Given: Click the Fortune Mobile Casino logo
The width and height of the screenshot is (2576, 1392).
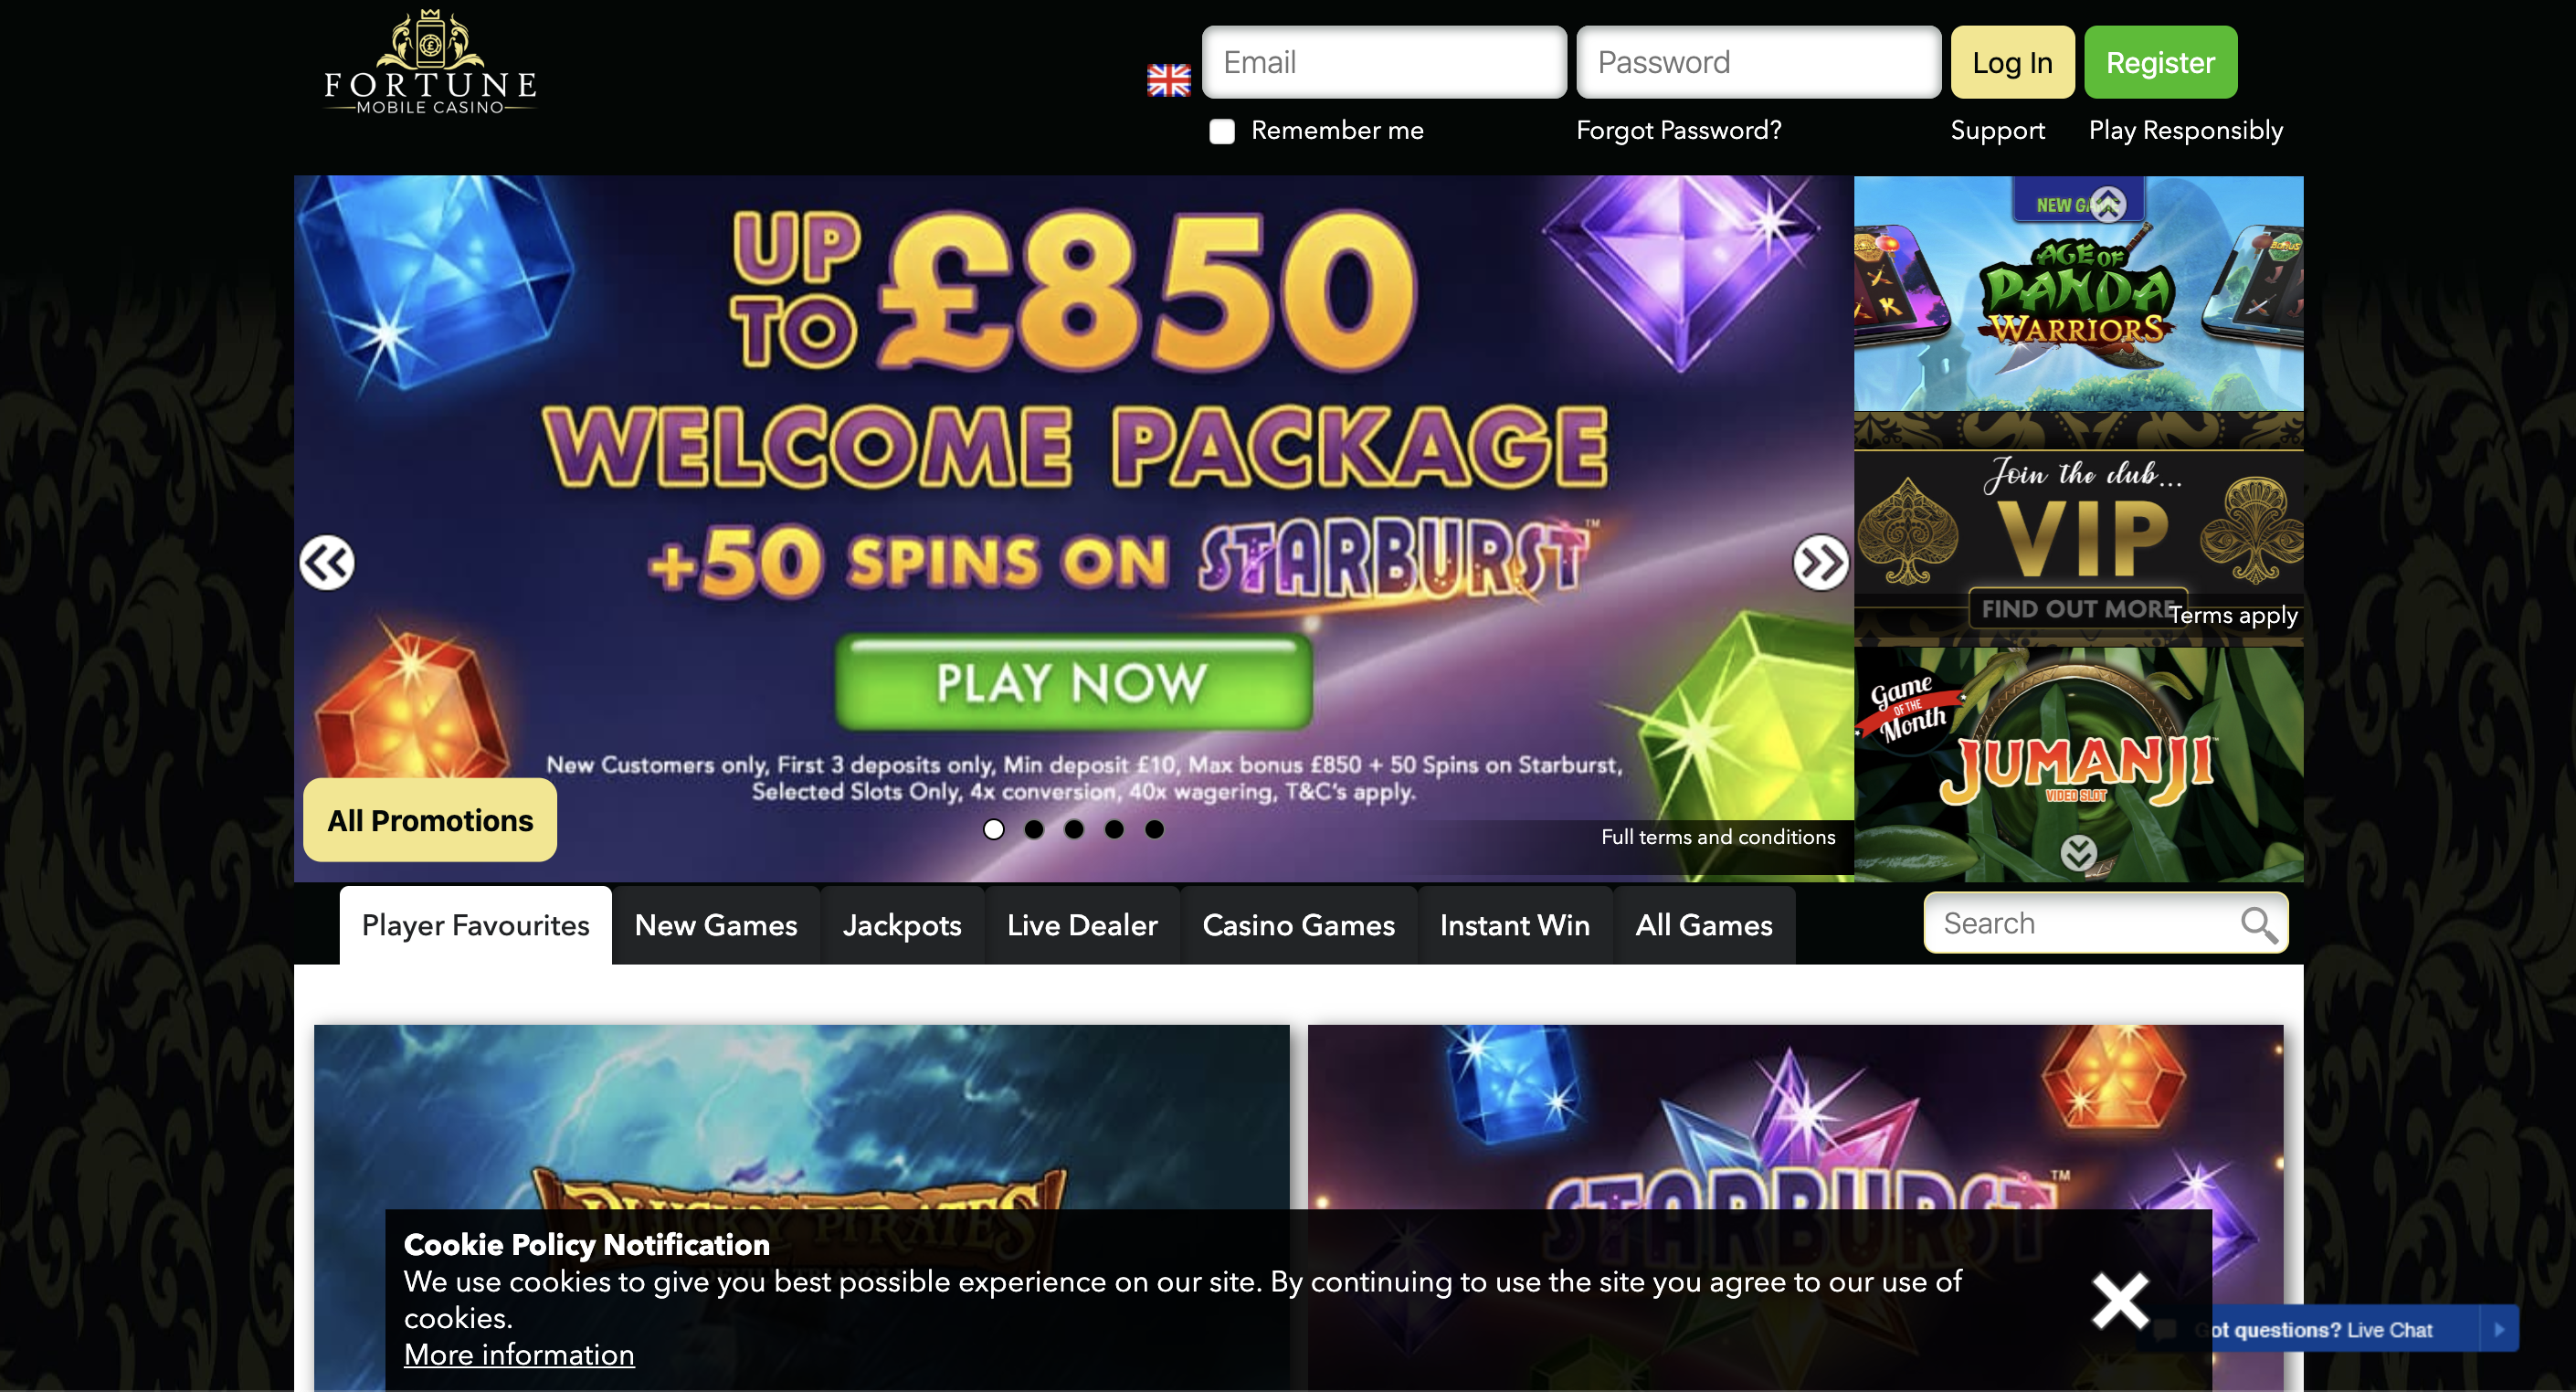Looking at the screenshot, I should (430, 63).
